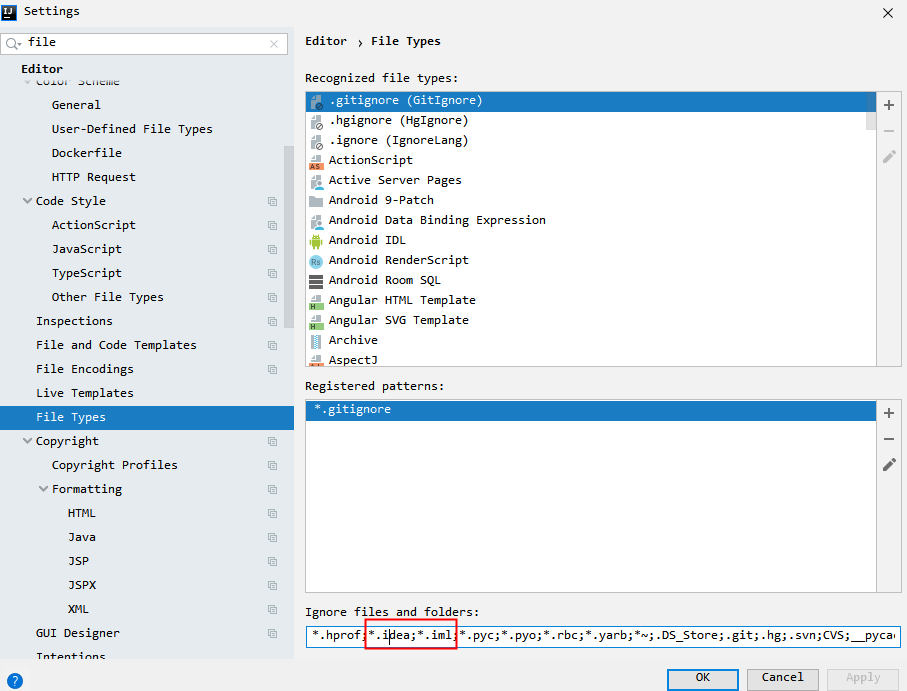
Task: Select Android Data Binding Expression type
Action: click(591, 220)
